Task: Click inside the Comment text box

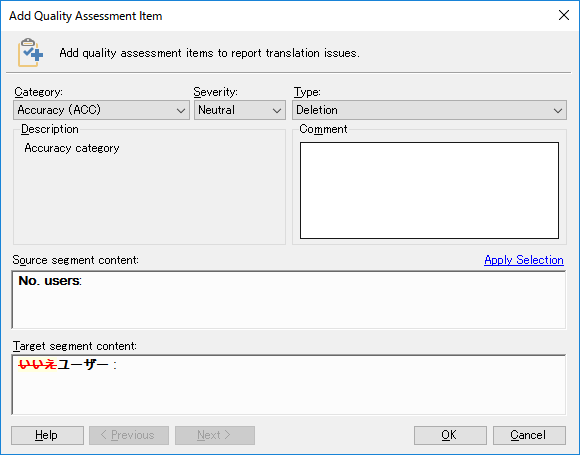Action: (x=429, y=191)
